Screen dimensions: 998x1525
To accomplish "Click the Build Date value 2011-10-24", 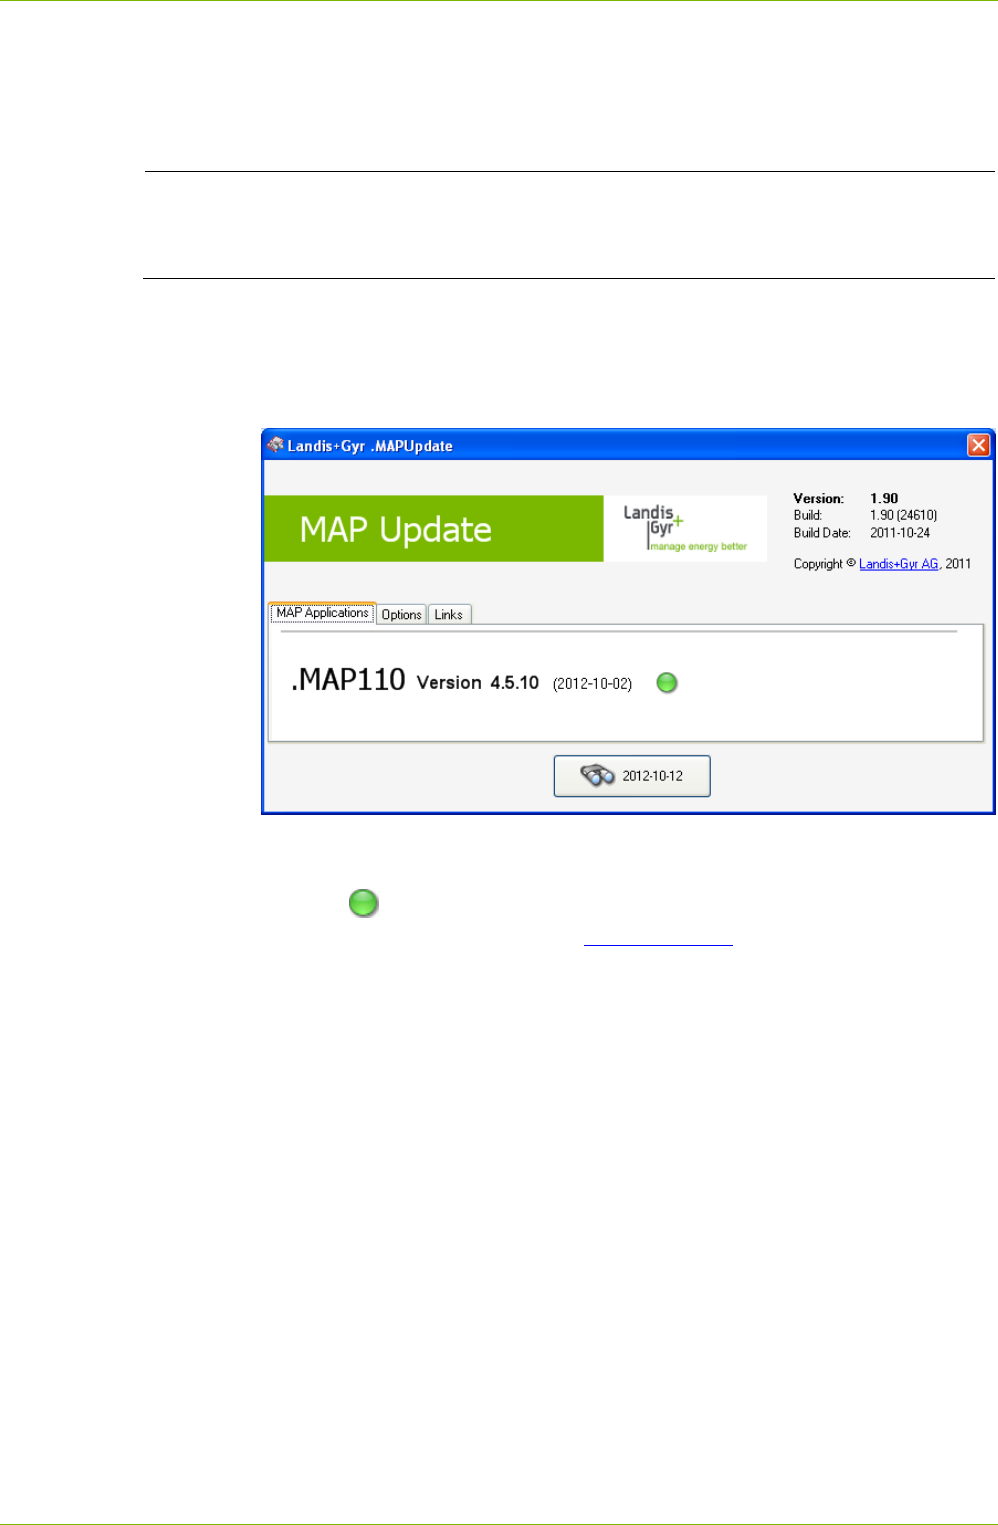I will point(900,533).
